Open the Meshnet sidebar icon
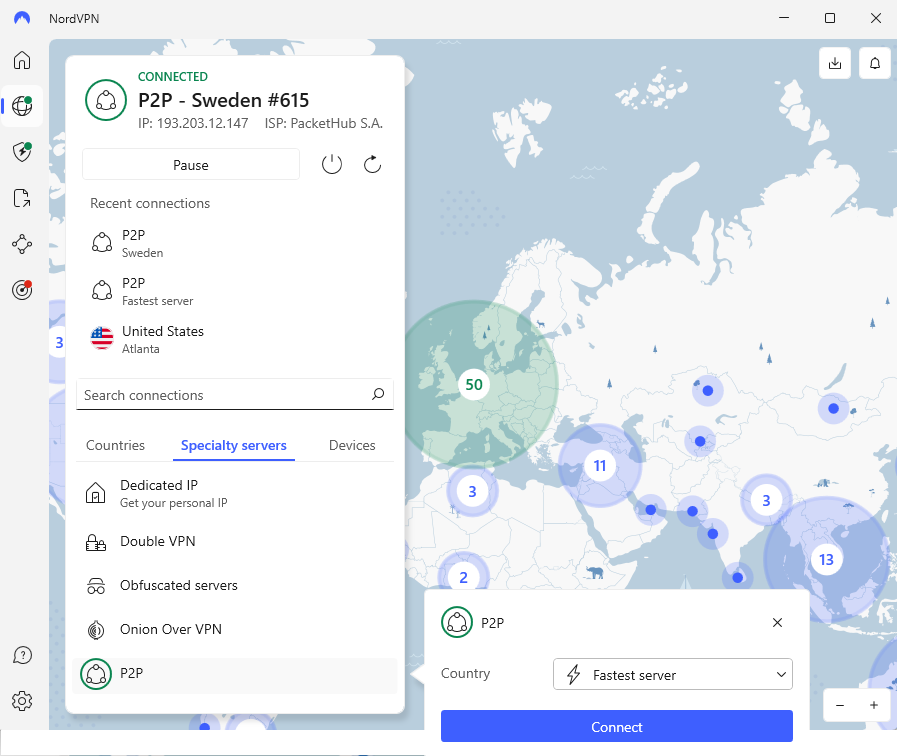The image size is (897, 756). pyautogui.click(x=22, y=244)
